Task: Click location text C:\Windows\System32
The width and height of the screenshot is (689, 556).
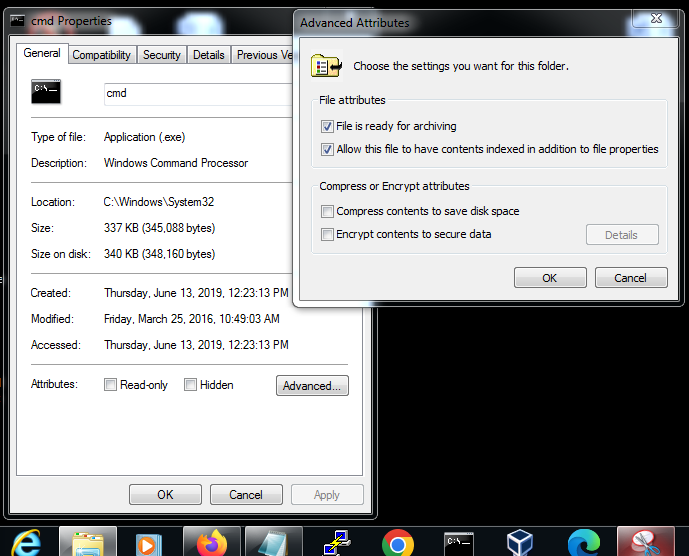Action: coord(159,202)
